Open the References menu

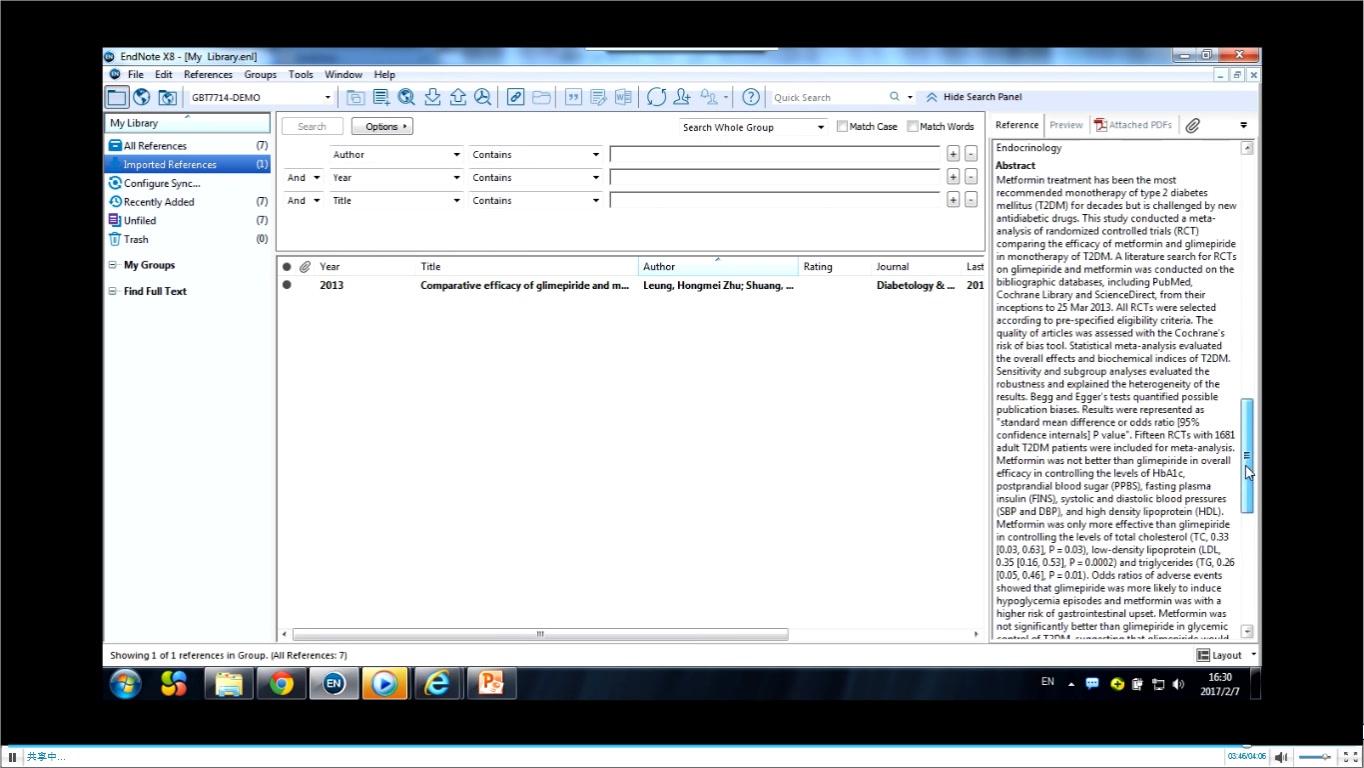pyautogui.click(x=208, y=75)
